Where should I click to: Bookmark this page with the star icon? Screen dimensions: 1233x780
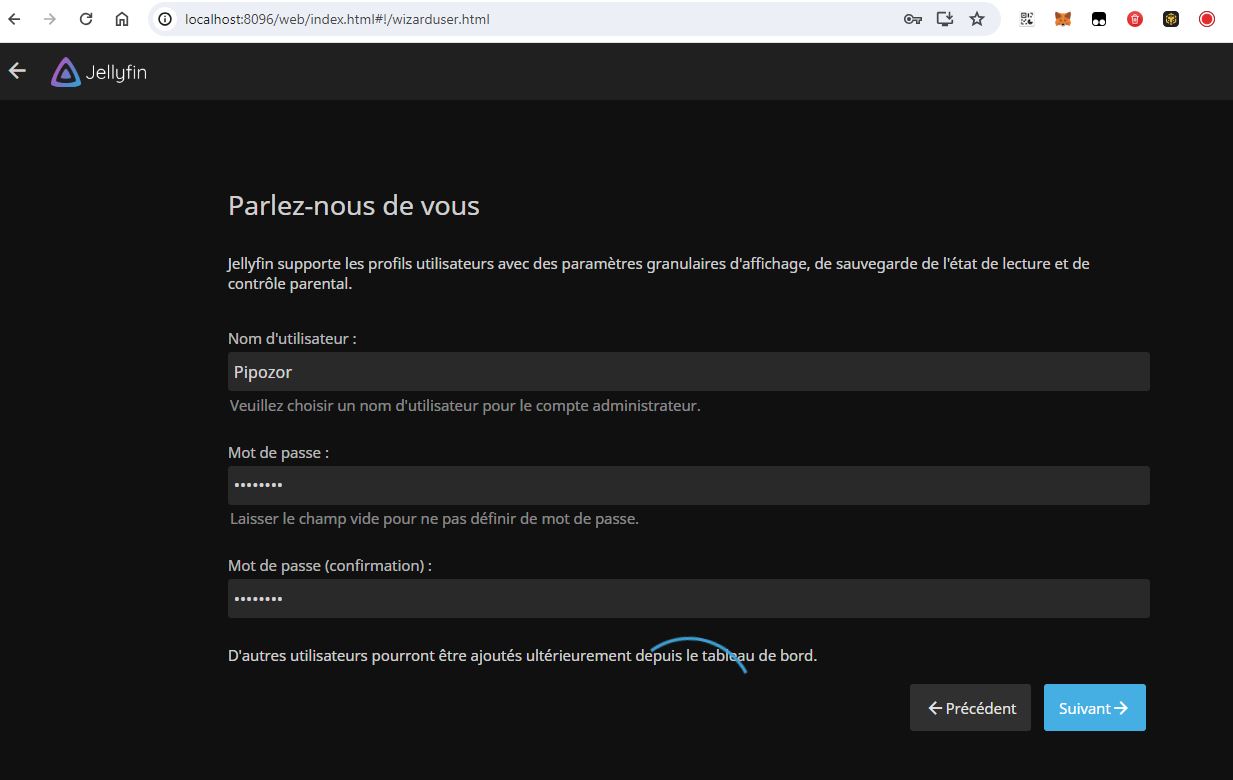[x=977, y=19]
